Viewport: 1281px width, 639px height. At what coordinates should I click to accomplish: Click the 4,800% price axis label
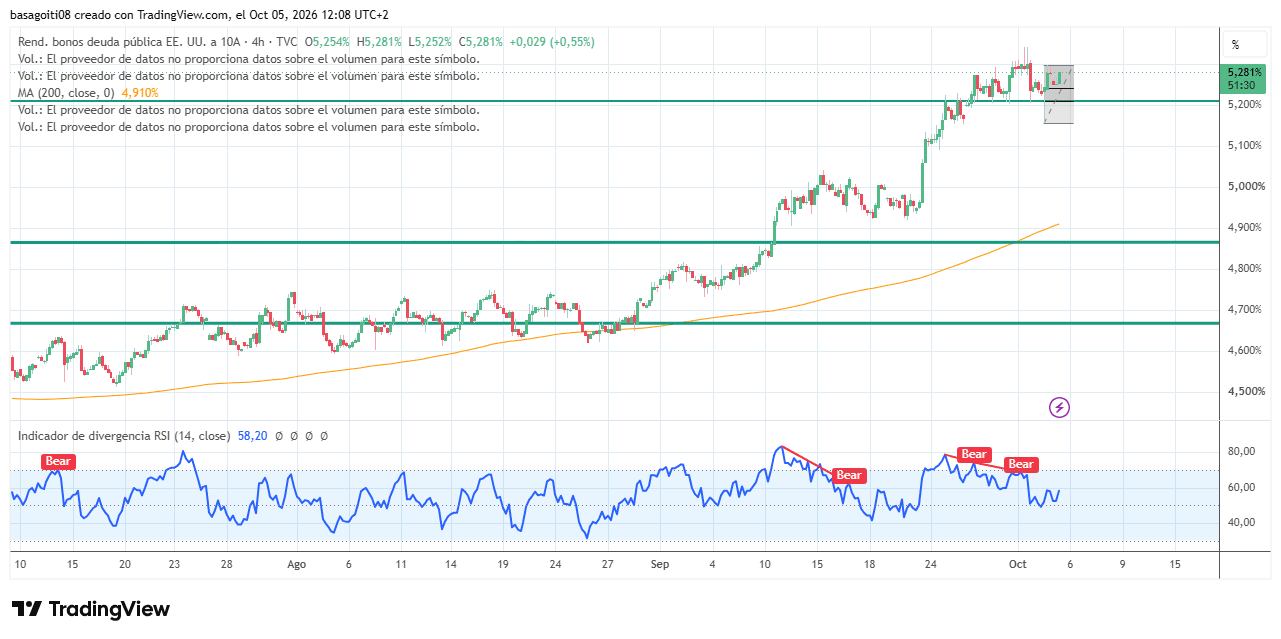click(1245, 268)
